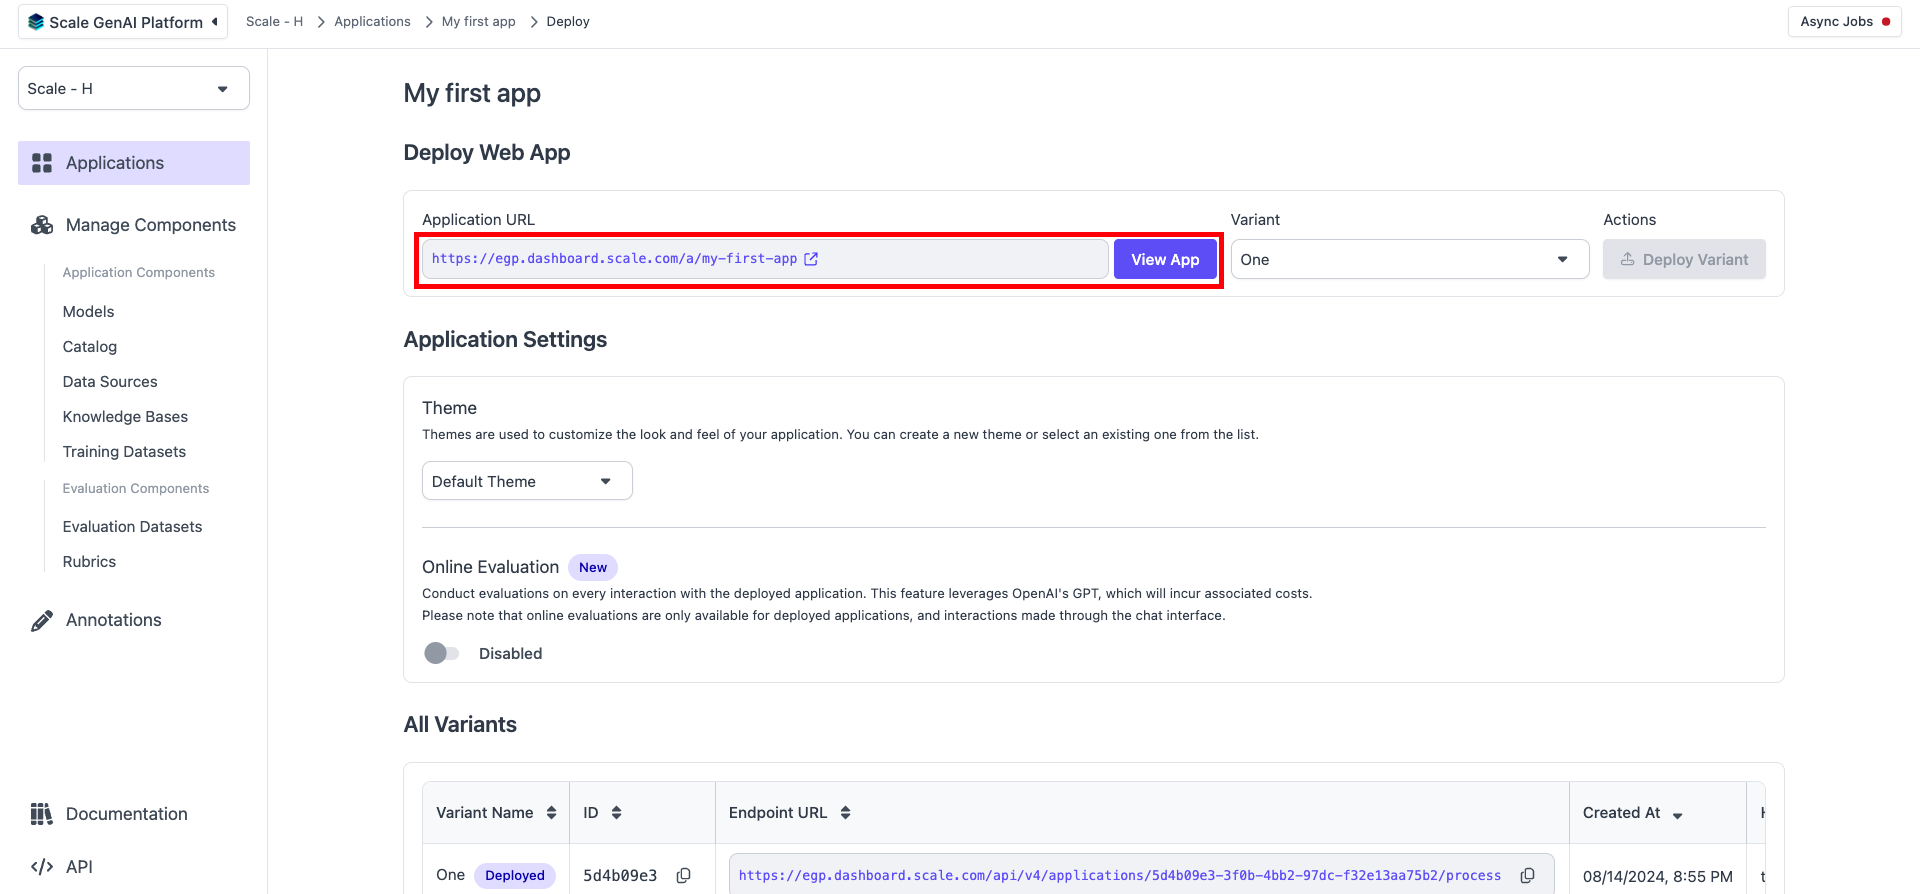Click the red Async Jobs status dot
Screen dimensions: 1920x894
pos(1886,22)
